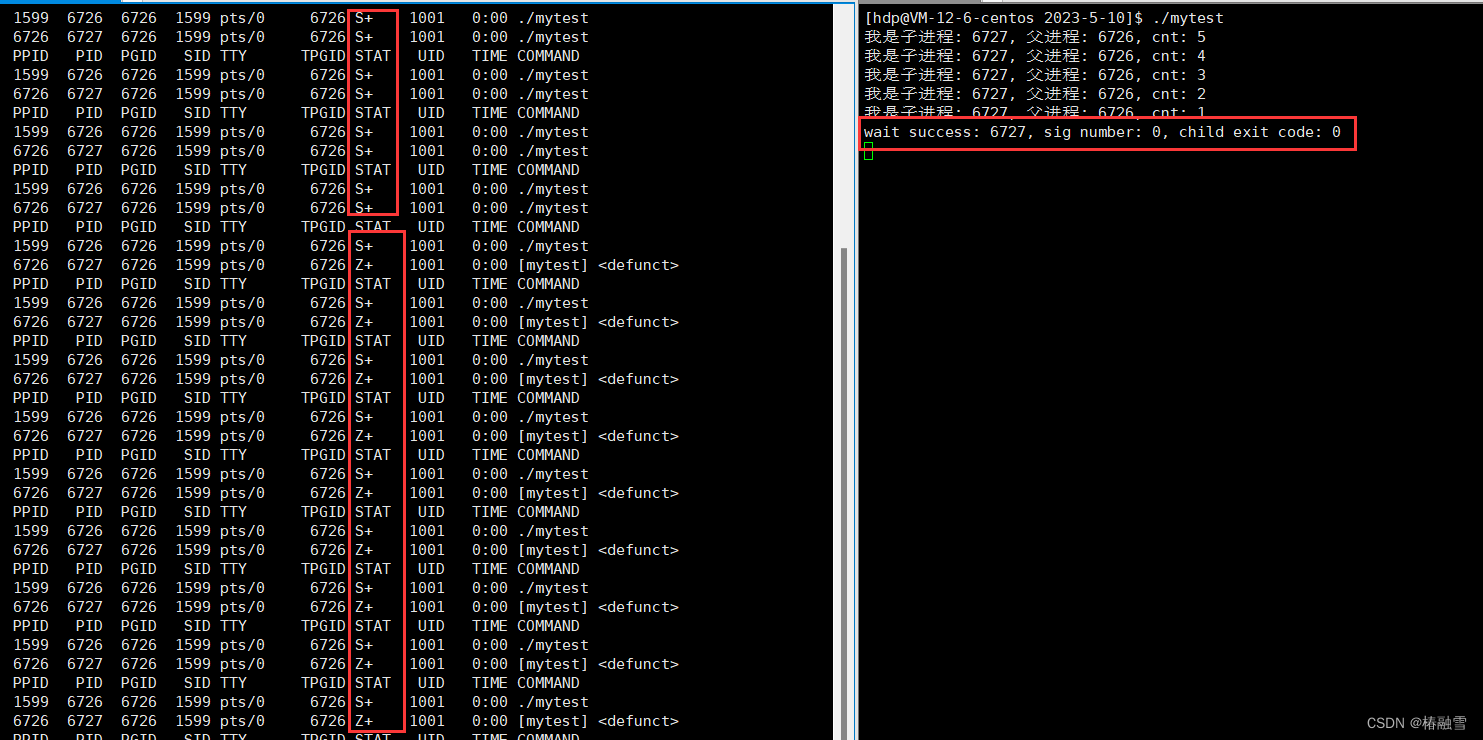Screen dimensions: 1483x740
Task: Click the child output line ending cnt: 5
Action: click(1035, 37)
